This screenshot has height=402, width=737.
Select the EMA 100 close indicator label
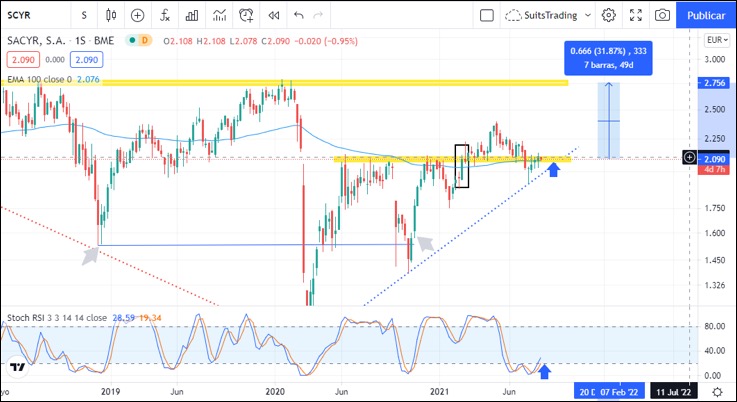pyautogui.click(x=39, y=79)
